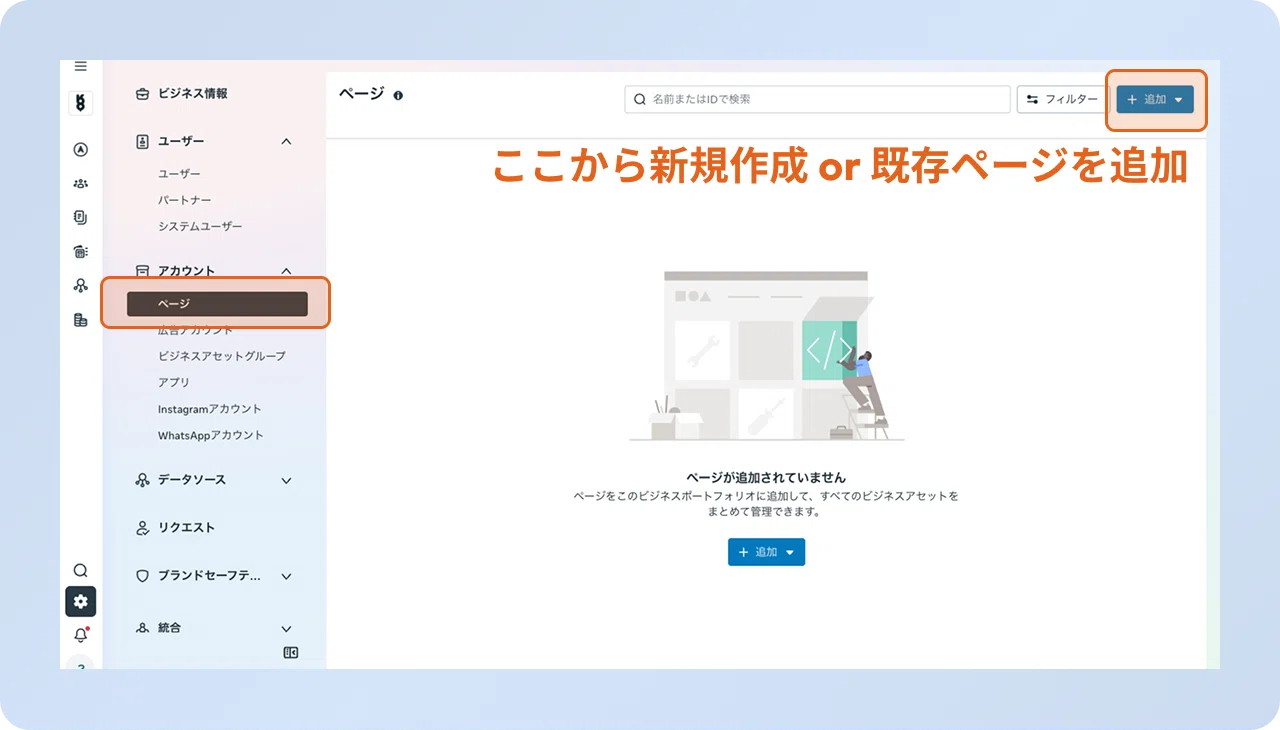Open the center 追加 dropdown under empty message
The width and height of the screenshot is (1280, 730).
click(x=766, y=552)
